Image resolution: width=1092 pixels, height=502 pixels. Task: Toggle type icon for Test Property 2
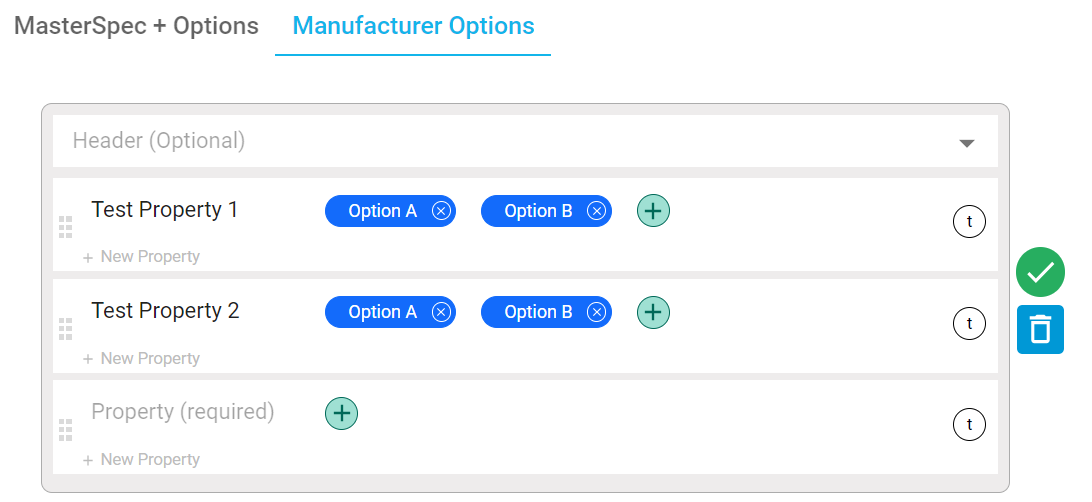coord(969,323)
